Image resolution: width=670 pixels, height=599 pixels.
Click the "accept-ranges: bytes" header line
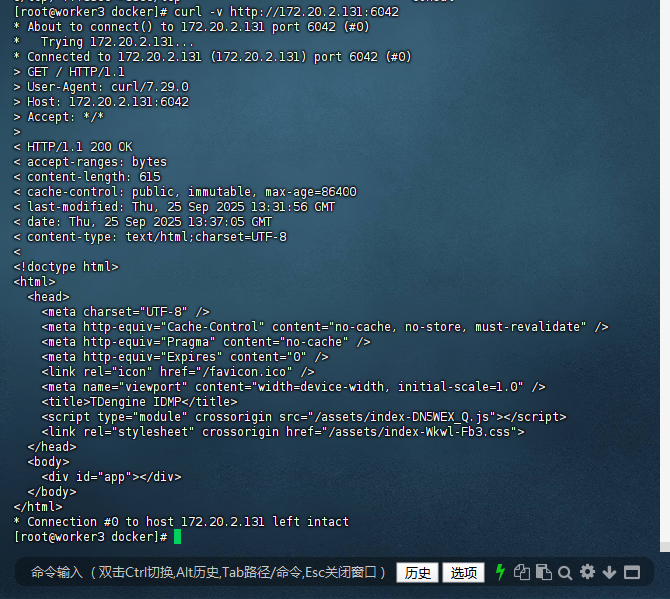(x=90, y=162)
